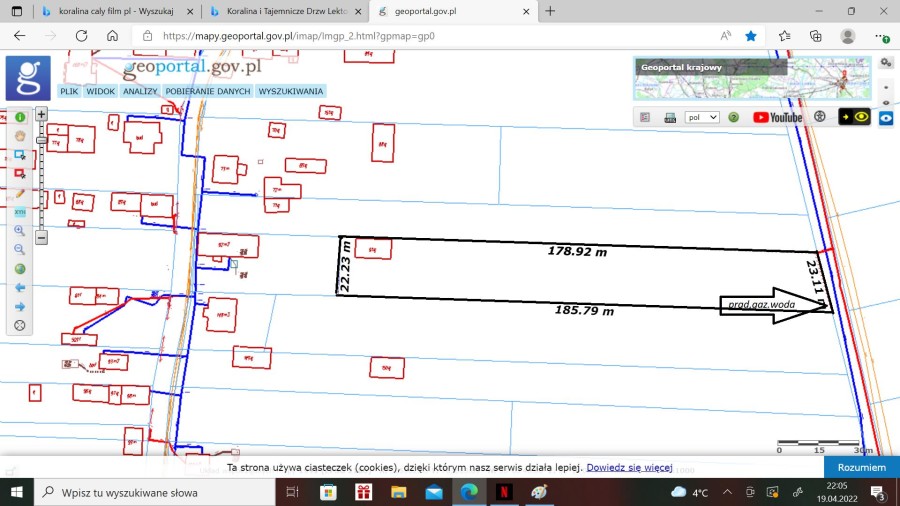
Task: Click the green info tool icon
Action: [19, 117]
